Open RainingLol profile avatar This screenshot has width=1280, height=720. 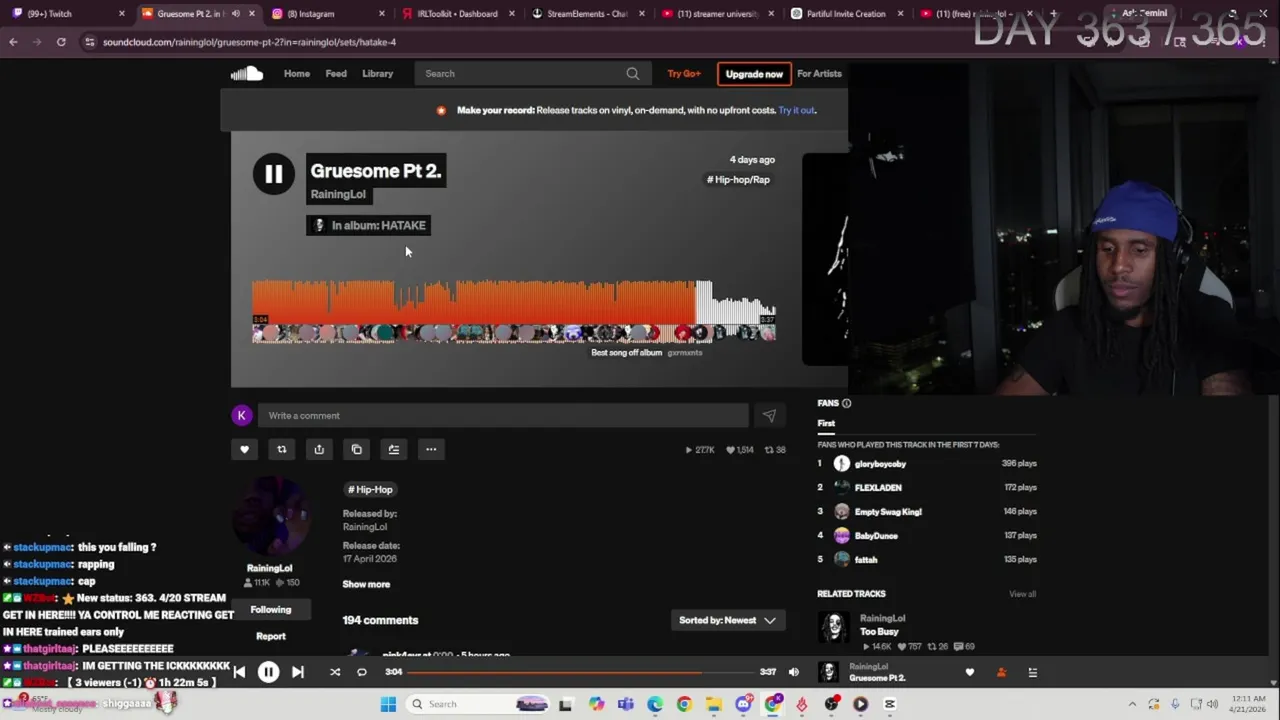tap(270, 517)
